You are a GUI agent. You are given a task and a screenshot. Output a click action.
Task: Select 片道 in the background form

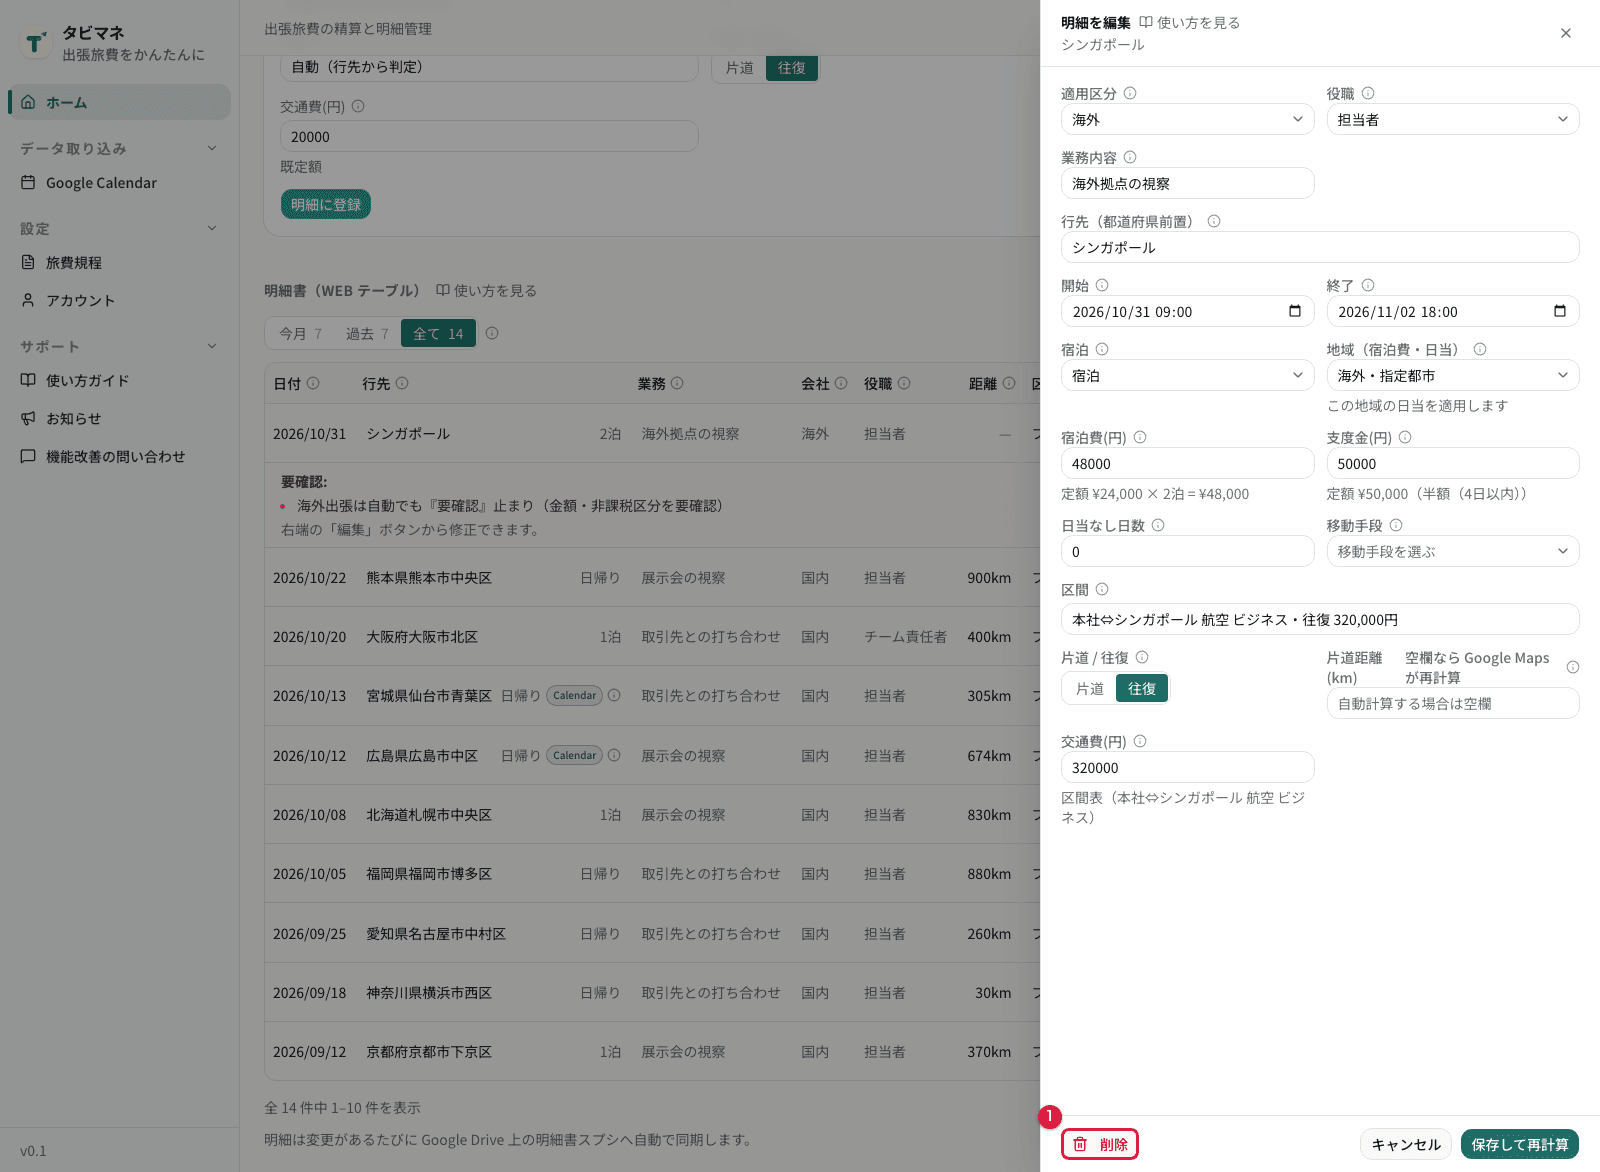(x=740, y=68)
